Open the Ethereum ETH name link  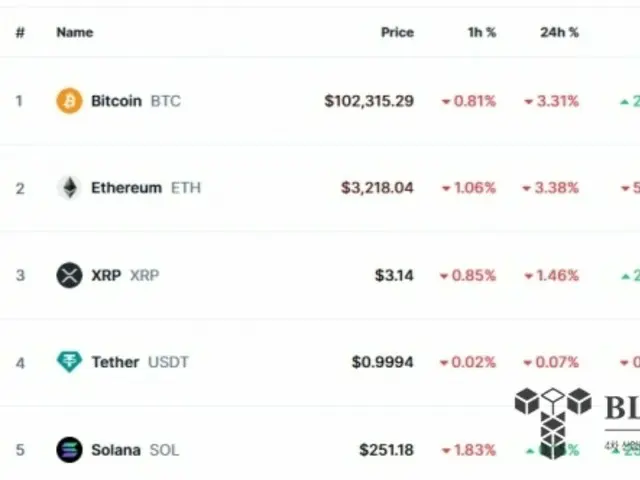coord(146,188)
